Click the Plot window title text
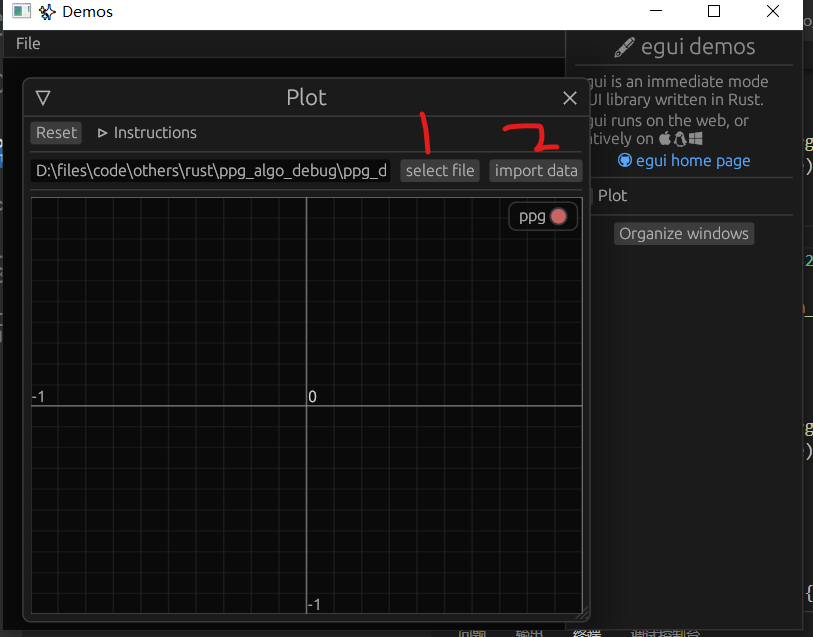Viewport: 813px width, 637px height. (306, 97)
